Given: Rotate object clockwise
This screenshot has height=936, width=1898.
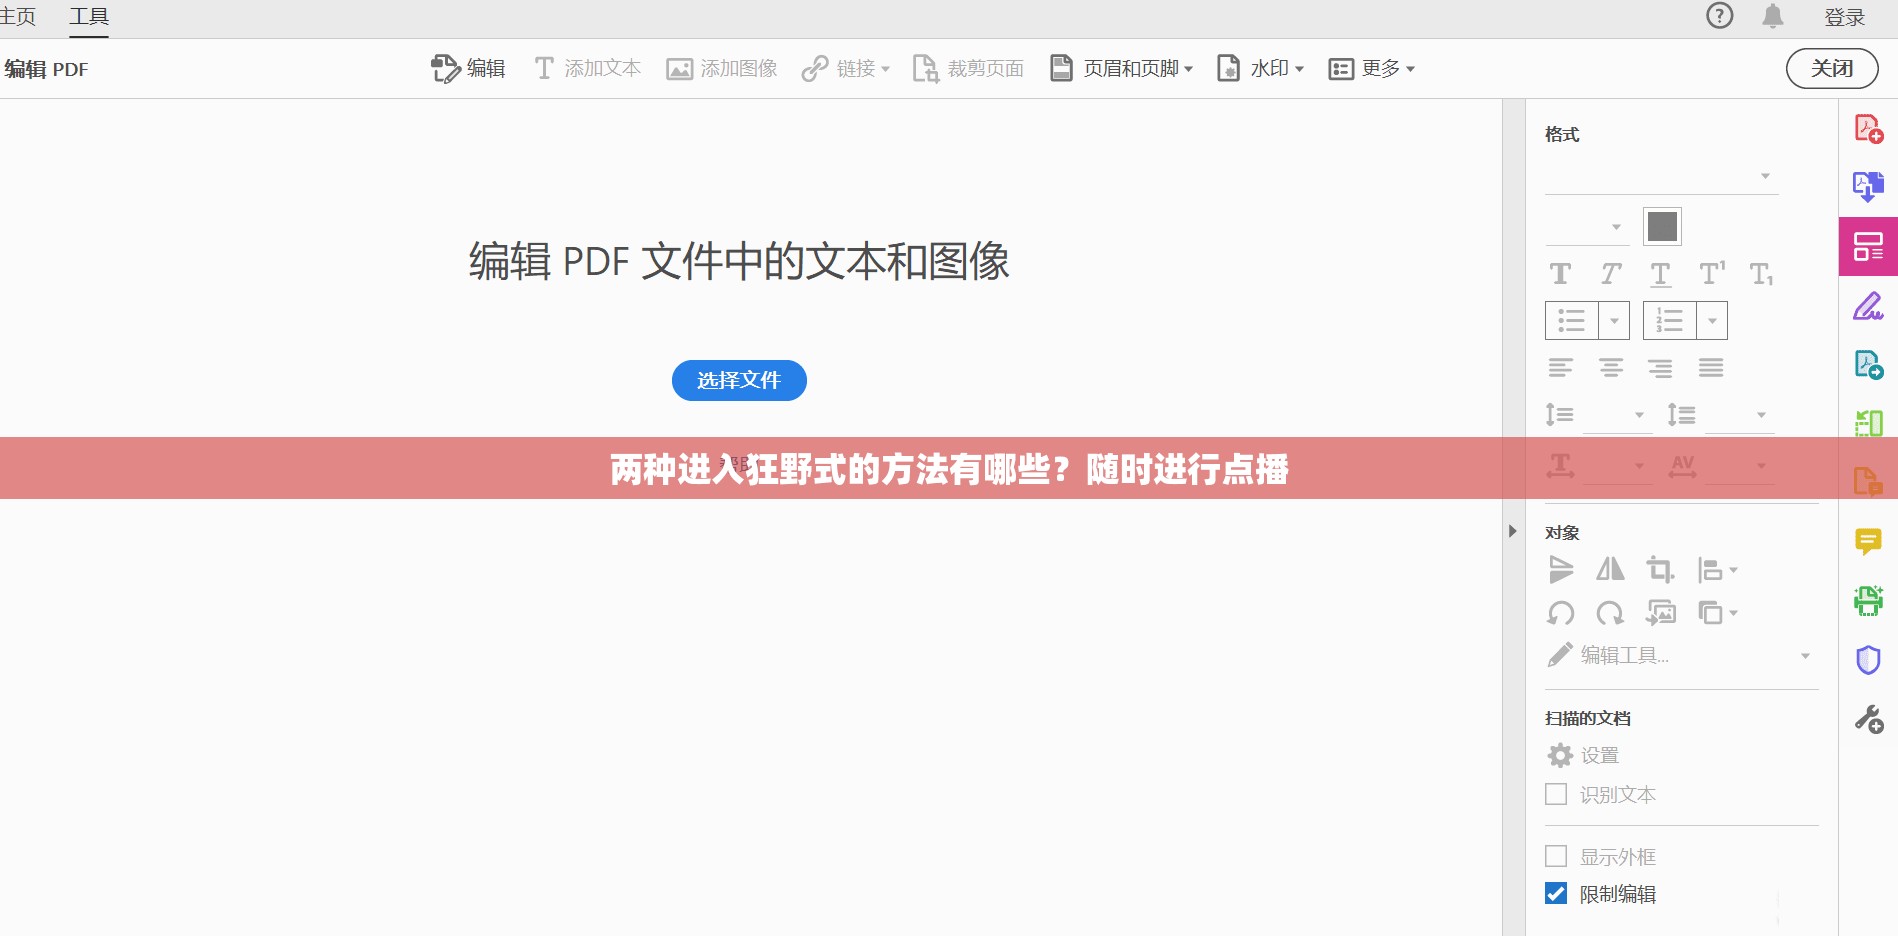Looking at the screenshot, I should pos(1610,613).
